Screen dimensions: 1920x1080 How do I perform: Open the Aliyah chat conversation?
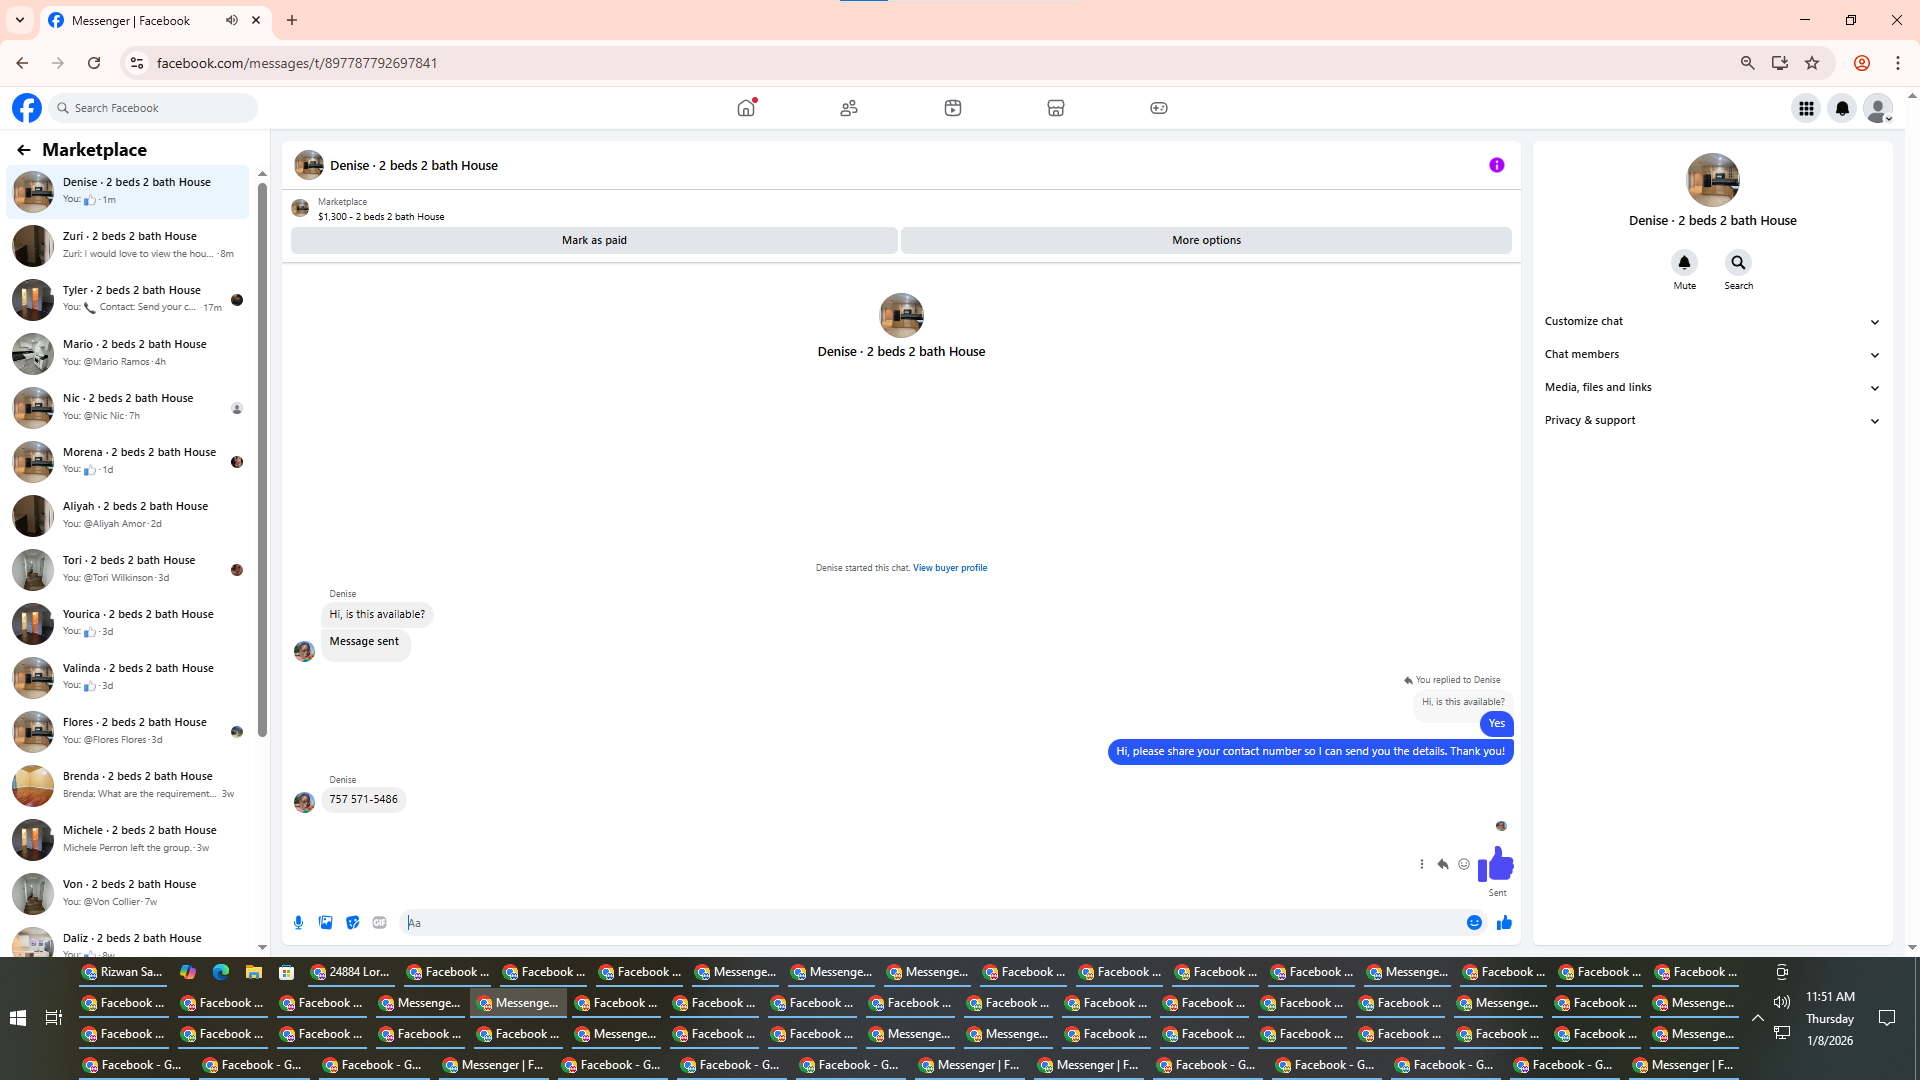point(127,515)
